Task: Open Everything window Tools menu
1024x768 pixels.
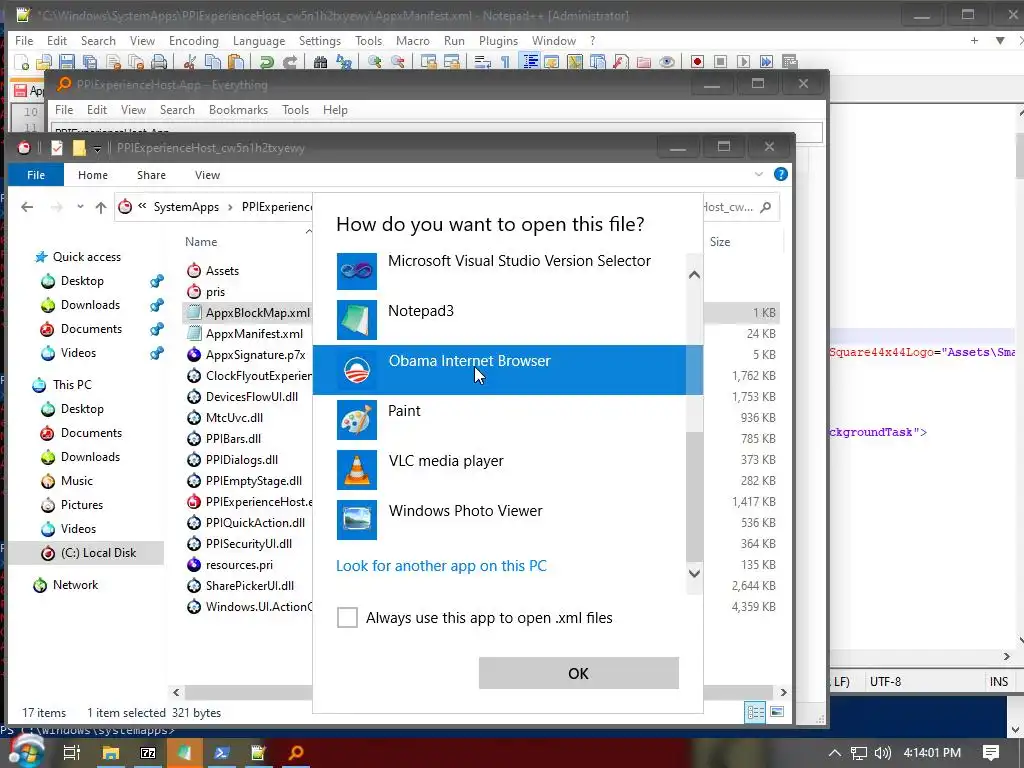Action: click(295, 110)
